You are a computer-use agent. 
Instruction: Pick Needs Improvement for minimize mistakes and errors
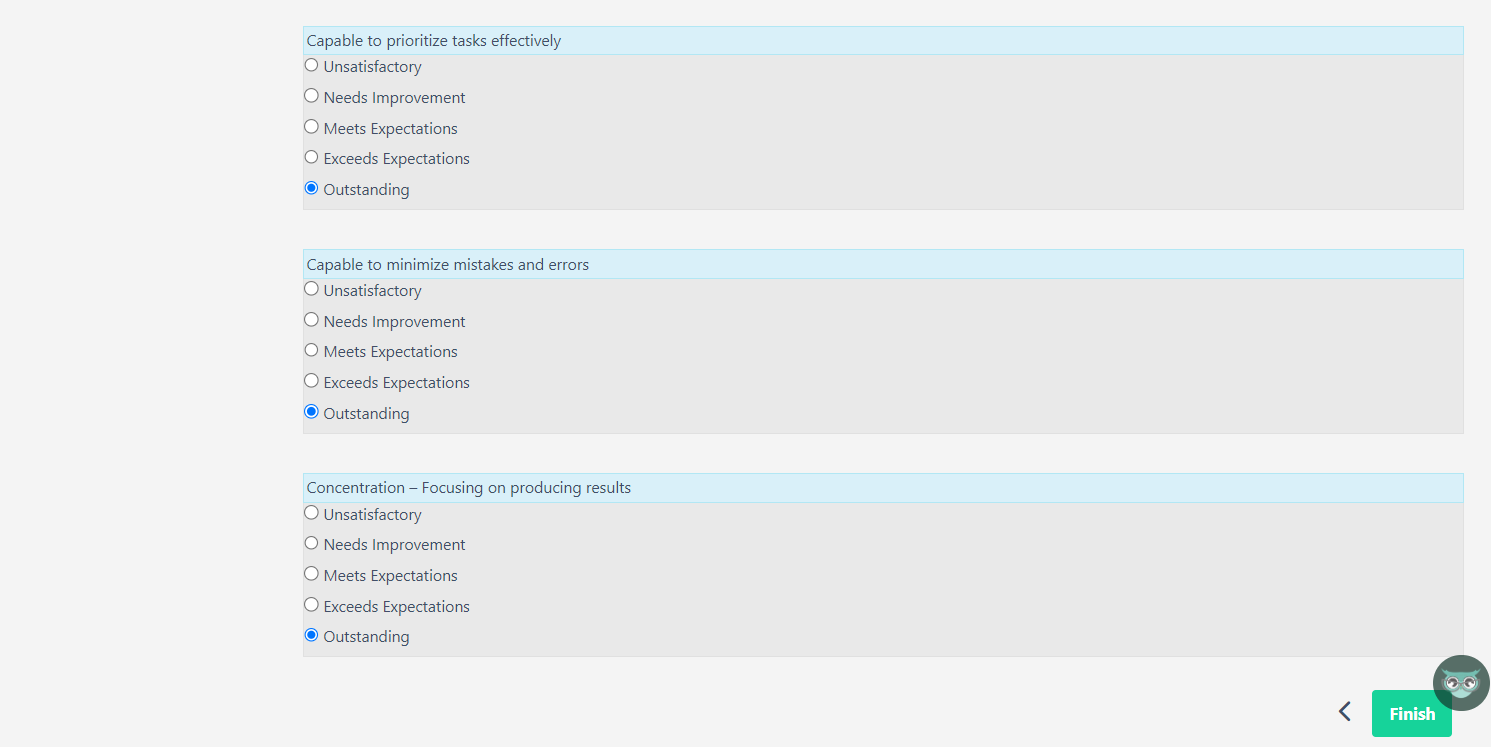(312, 320)
